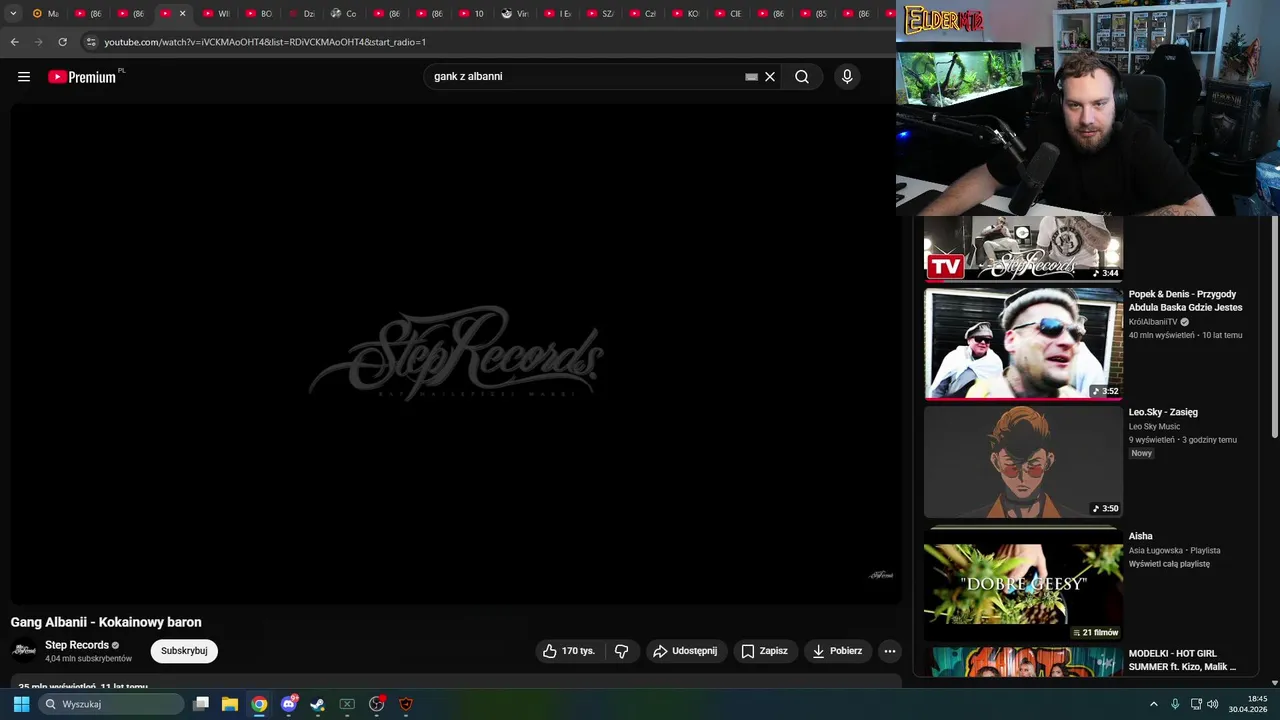Image resolution: width=1280 pixels, height=720 pixels.
Task: Open the orange shield app in the taskbar
Action: [x=406, y=704]
